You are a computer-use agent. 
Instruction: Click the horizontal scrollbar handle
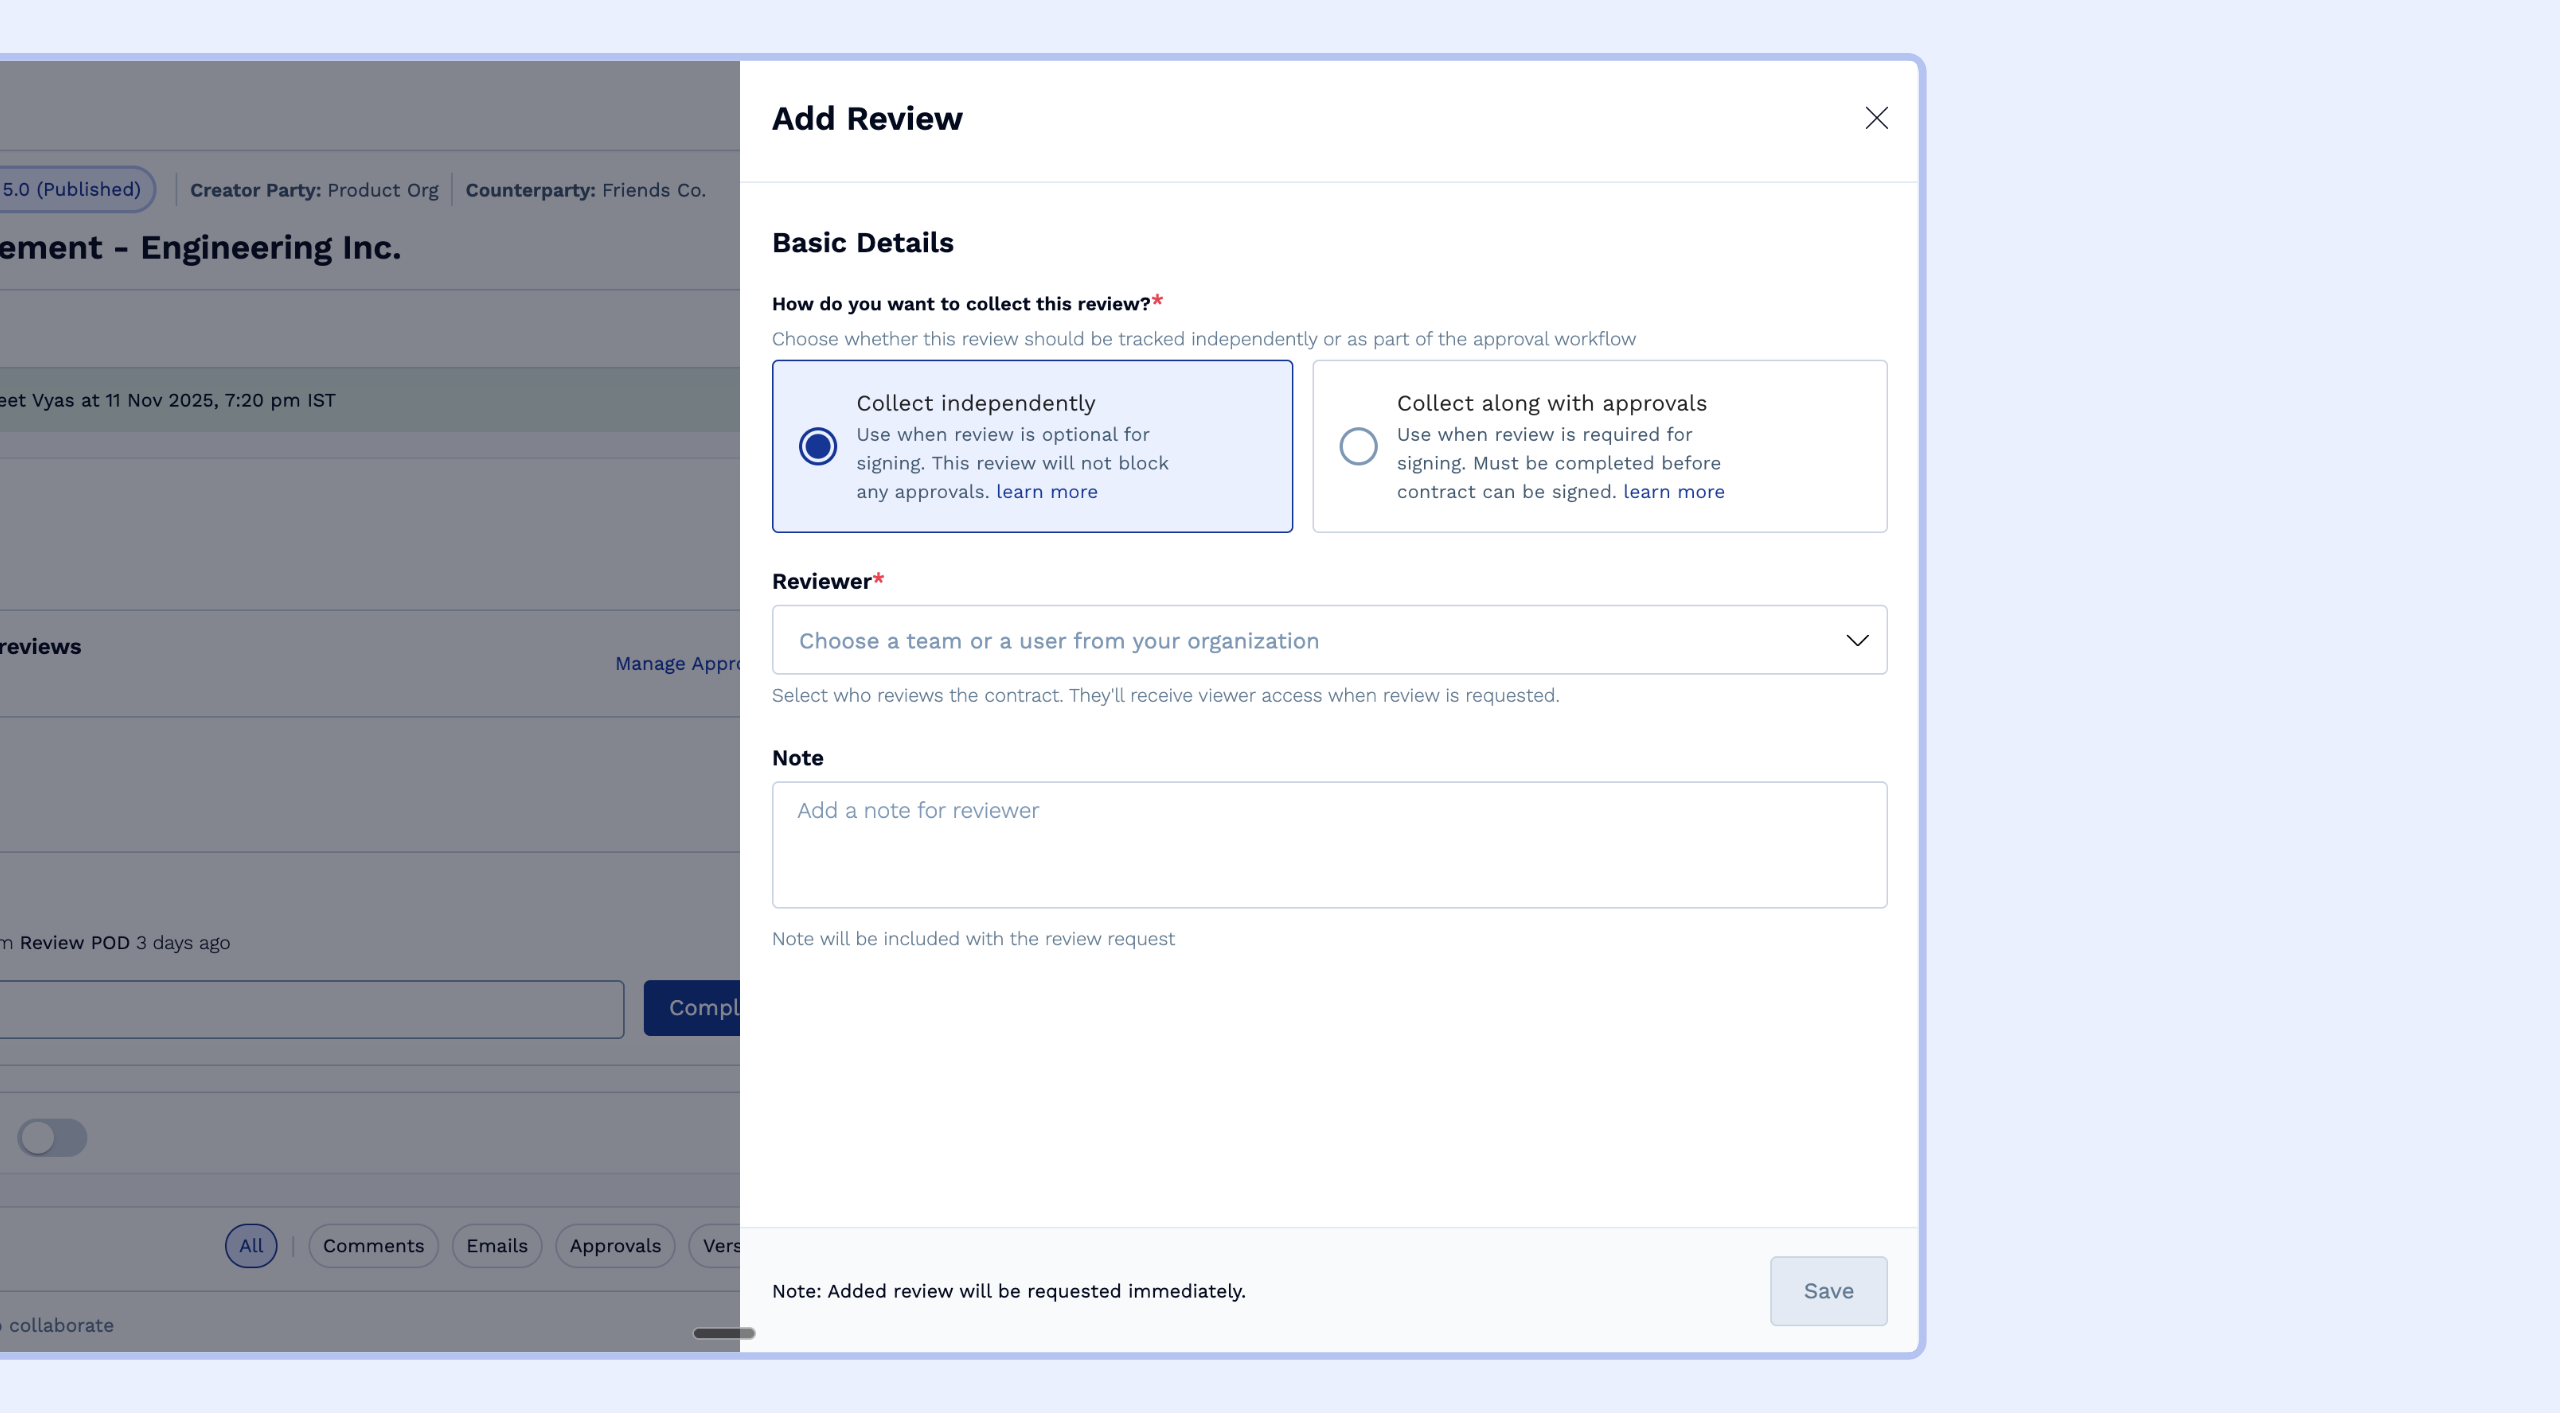click(724, 1333)
